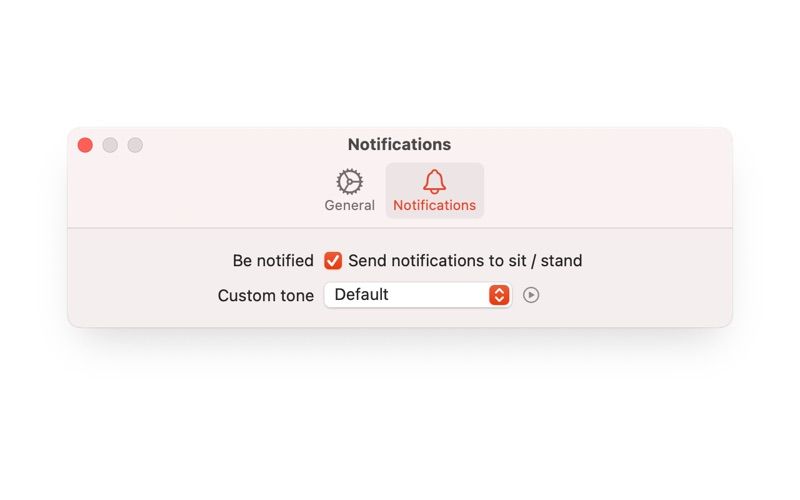Click the "Custom tone" label
The image size is (800, 500).
[x=265, y=295]
